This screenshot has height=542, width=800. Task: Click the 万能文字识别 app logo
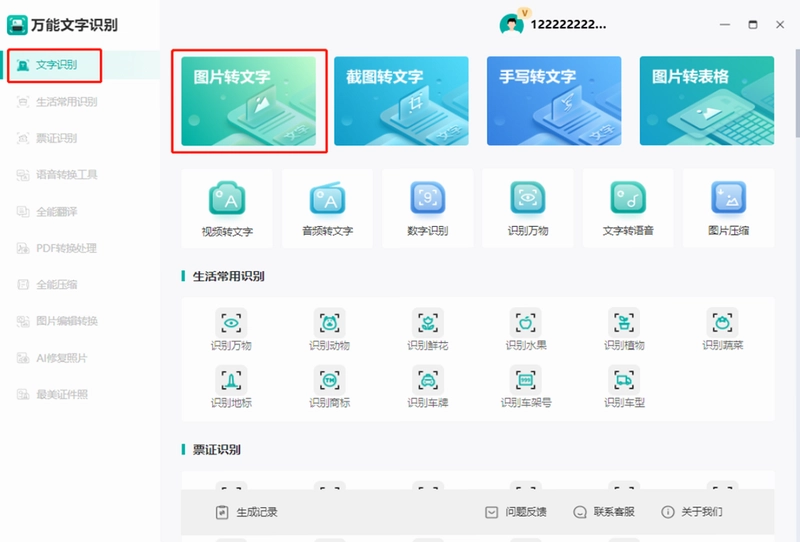(17, 25)
